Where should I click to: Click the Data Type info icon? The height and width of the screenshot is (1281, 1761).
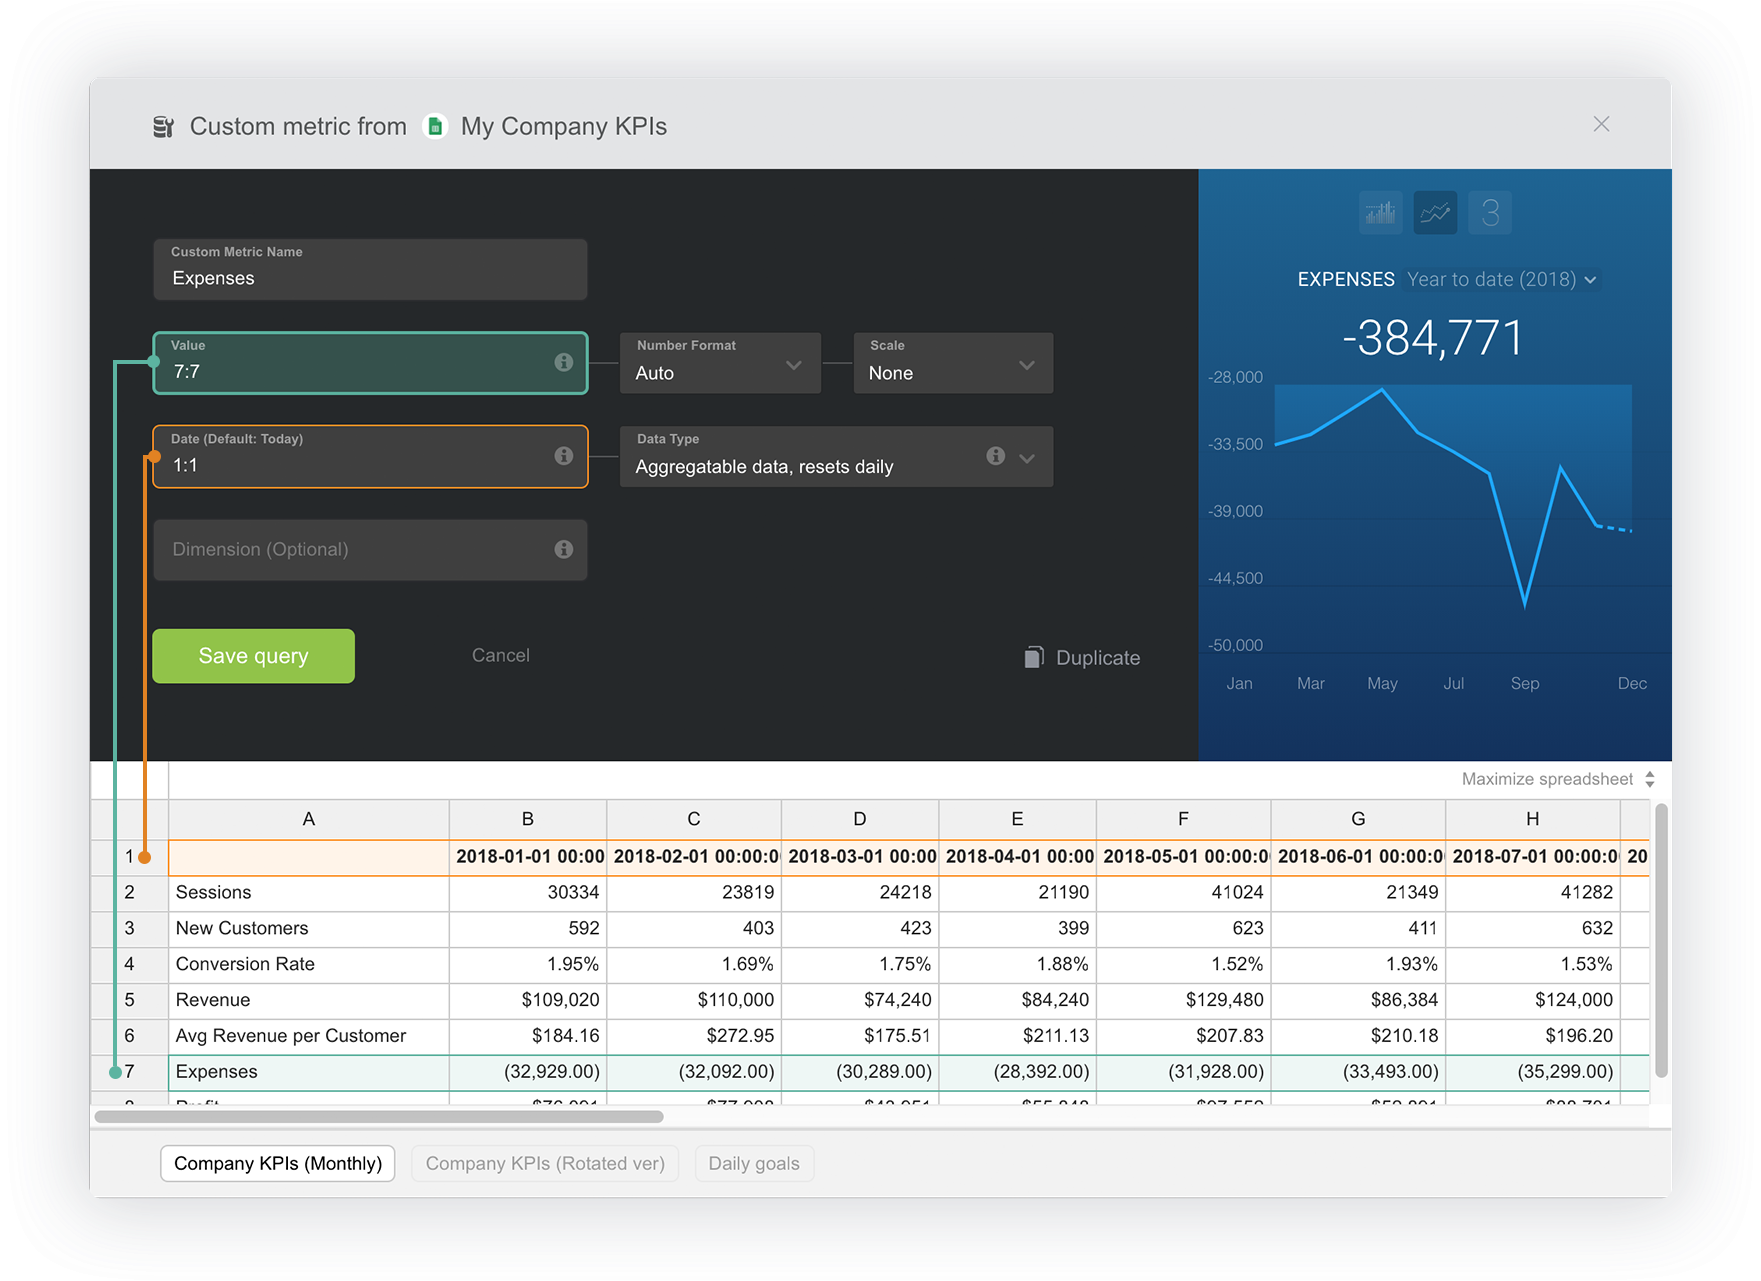(x=995, y=456)
